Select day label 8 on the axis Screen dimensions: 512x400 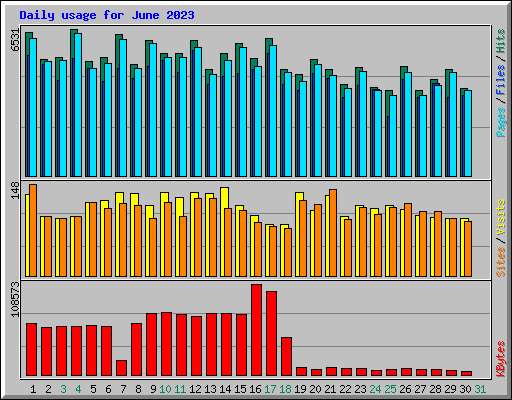click(x=138, y=389)
